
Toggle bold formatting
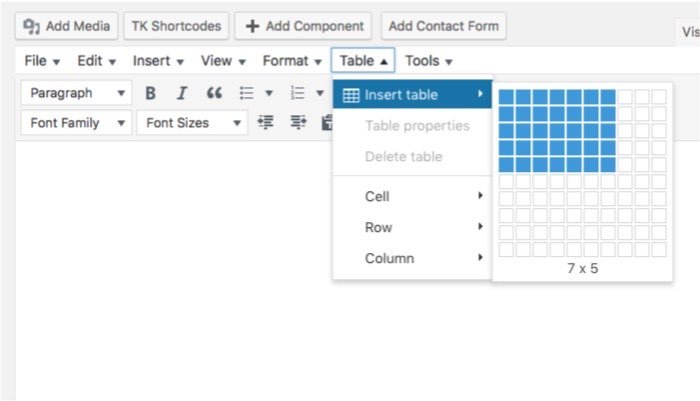[151, 93]
